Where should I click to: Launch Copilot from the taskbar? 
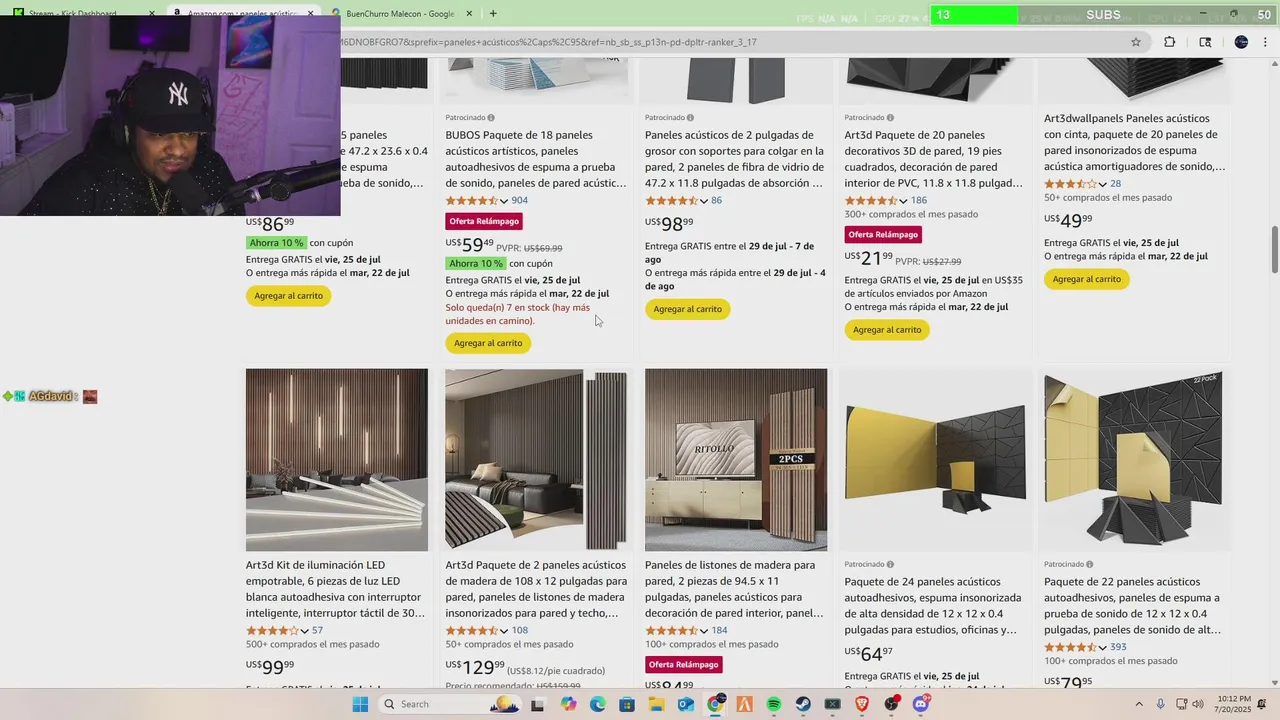tap(569, 704)
